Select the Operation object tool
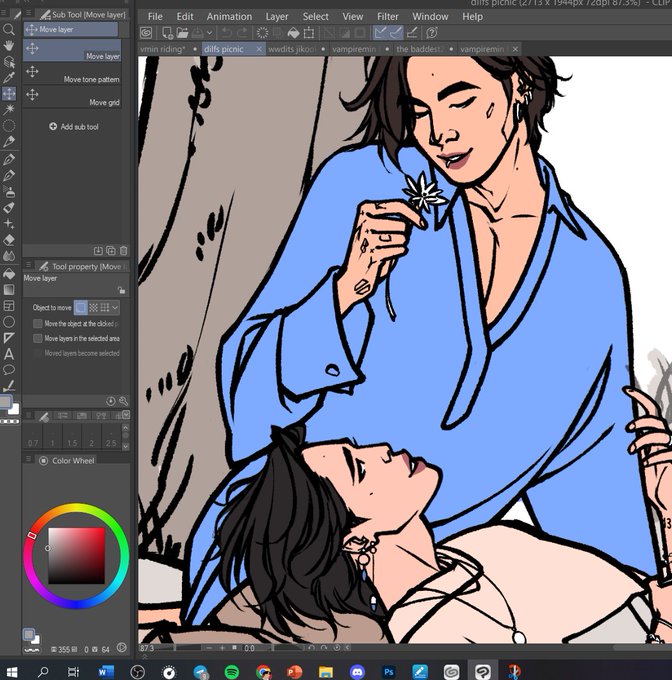Screen dimensions: 672x680 [x=9, y=61]
